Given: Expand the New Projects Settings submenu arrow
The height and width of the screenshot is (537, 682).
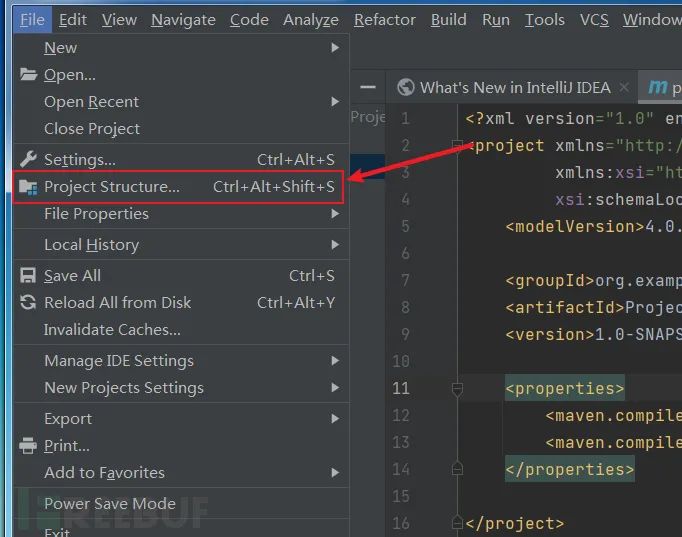Looking at the screenshot, I should pos(335,387).
